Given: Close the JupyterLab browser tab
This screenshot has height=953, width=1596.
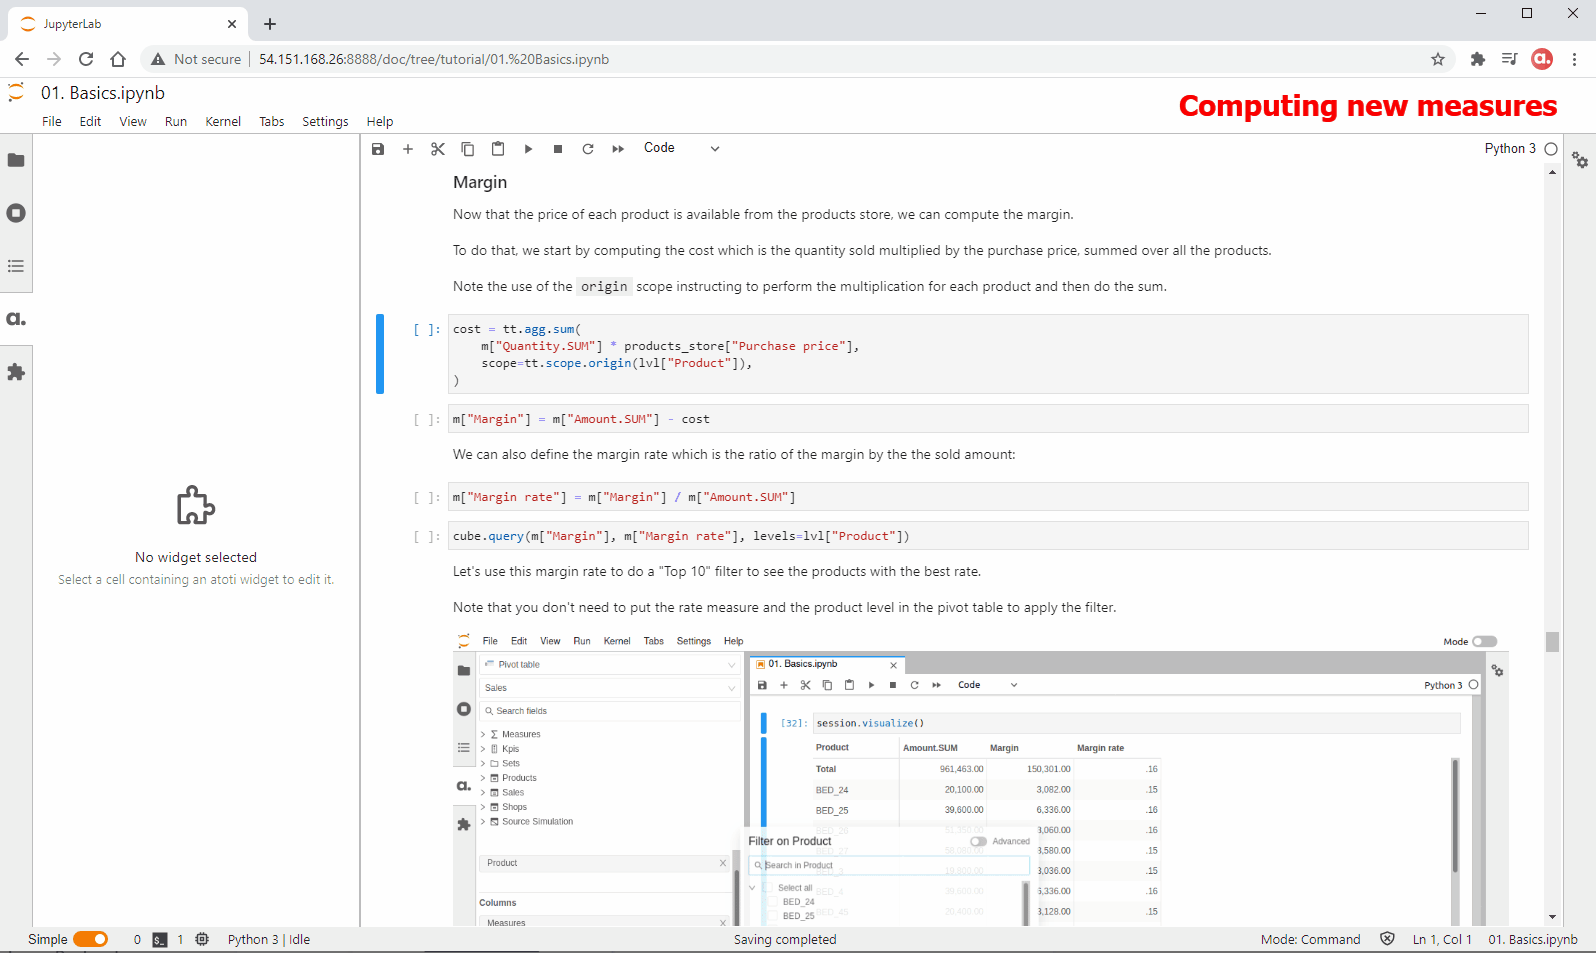Looking at the screenshot, I should coord(232,24).
